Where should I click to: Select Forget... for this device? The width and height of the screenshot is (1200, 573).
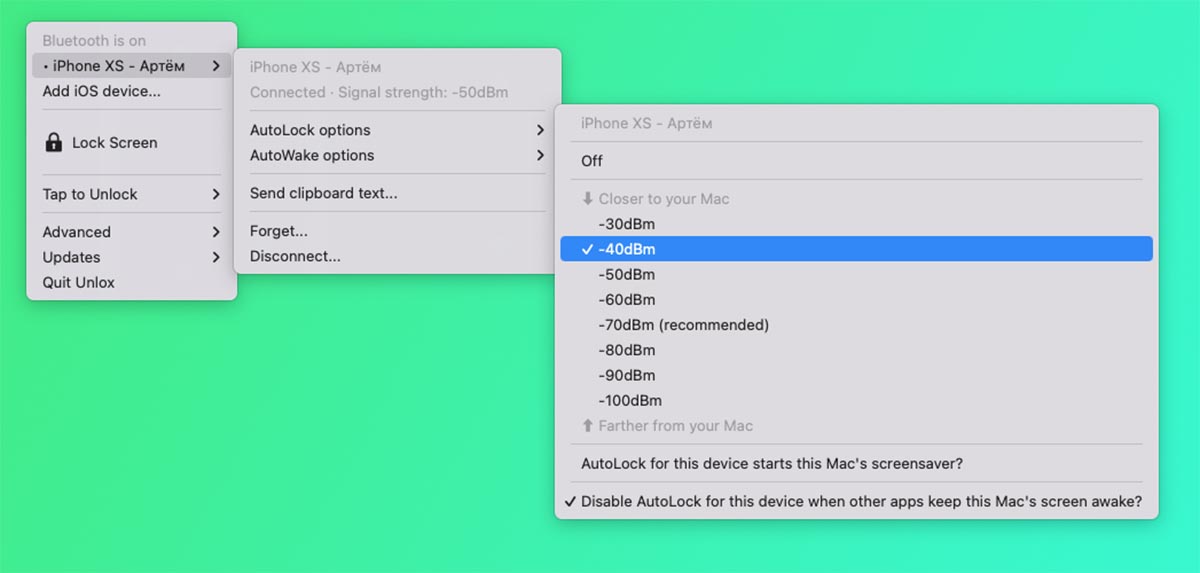pos(397,231)
